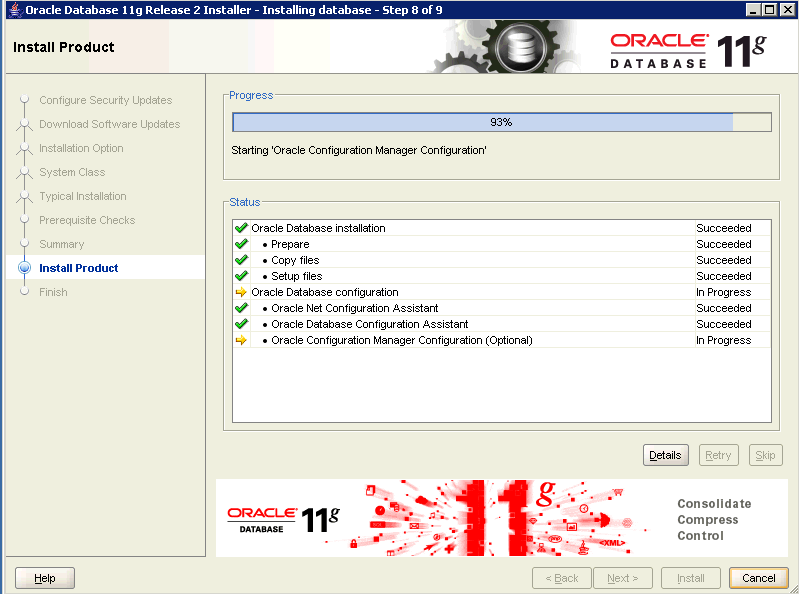Select the Install Product step in sidebar
Image resolution: width=799 pixels, height=594 pixels.
78,268
